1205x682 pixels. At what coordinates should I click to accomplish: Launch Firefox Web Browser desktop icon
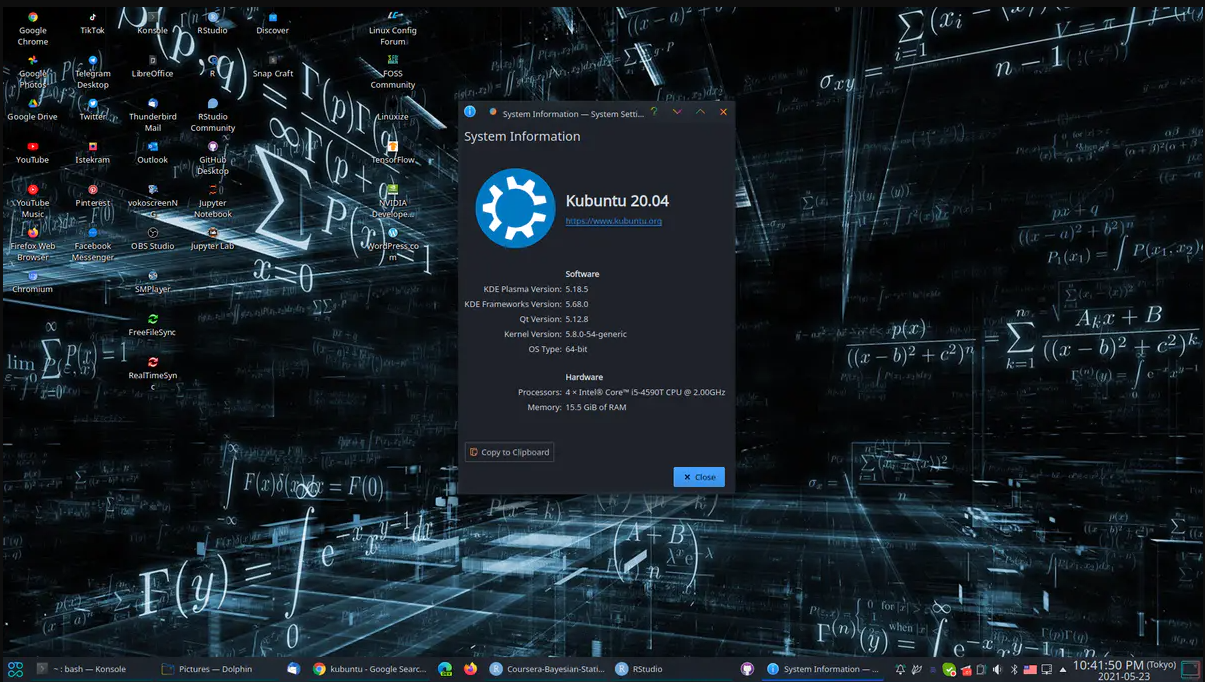[x=33, y=244]
